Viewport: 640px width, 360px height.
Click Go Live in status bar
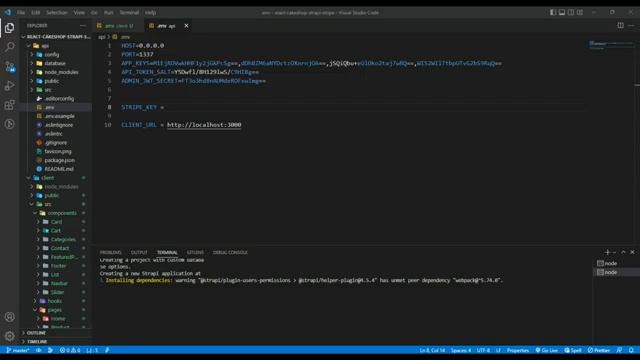coord(547,350)
